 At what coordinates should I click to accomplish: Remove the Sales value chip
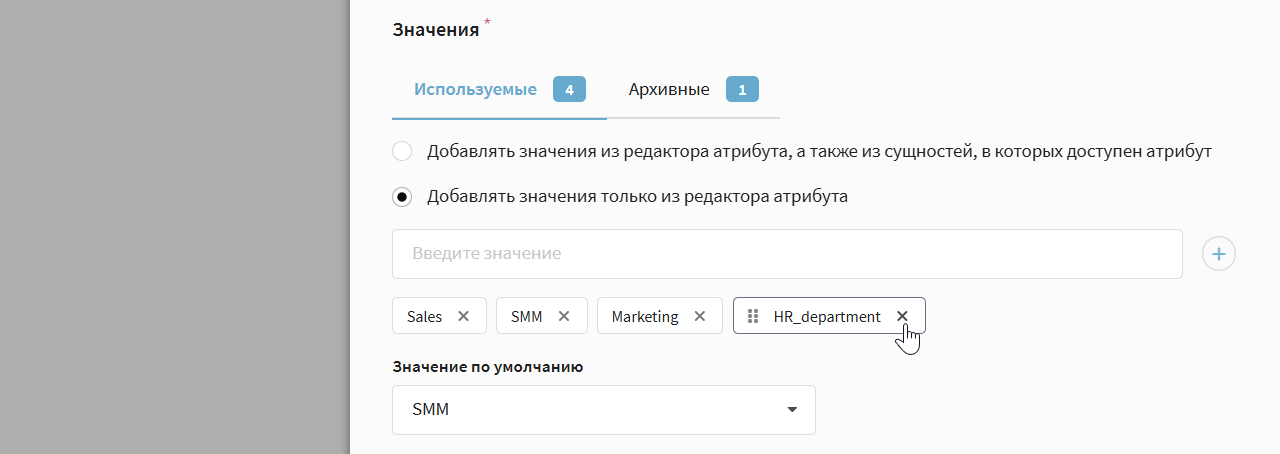pos(463,316)
